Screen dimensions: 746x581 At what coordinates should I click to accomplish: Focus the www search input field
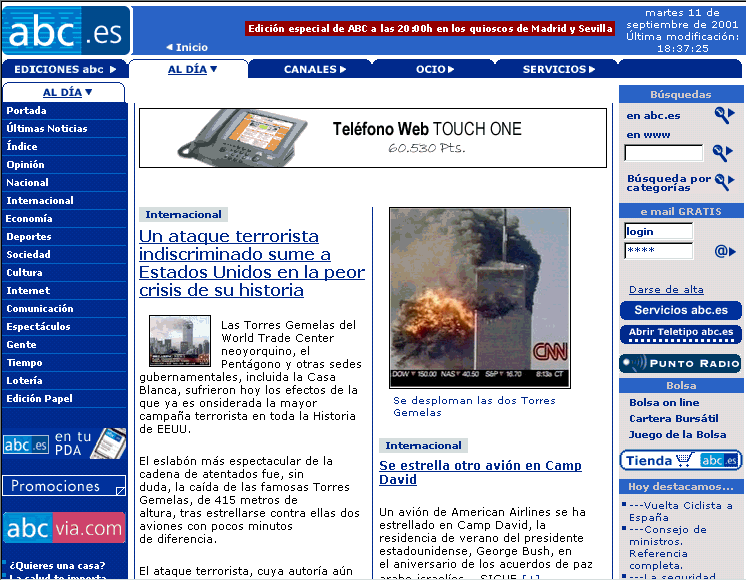pos(663,153)
